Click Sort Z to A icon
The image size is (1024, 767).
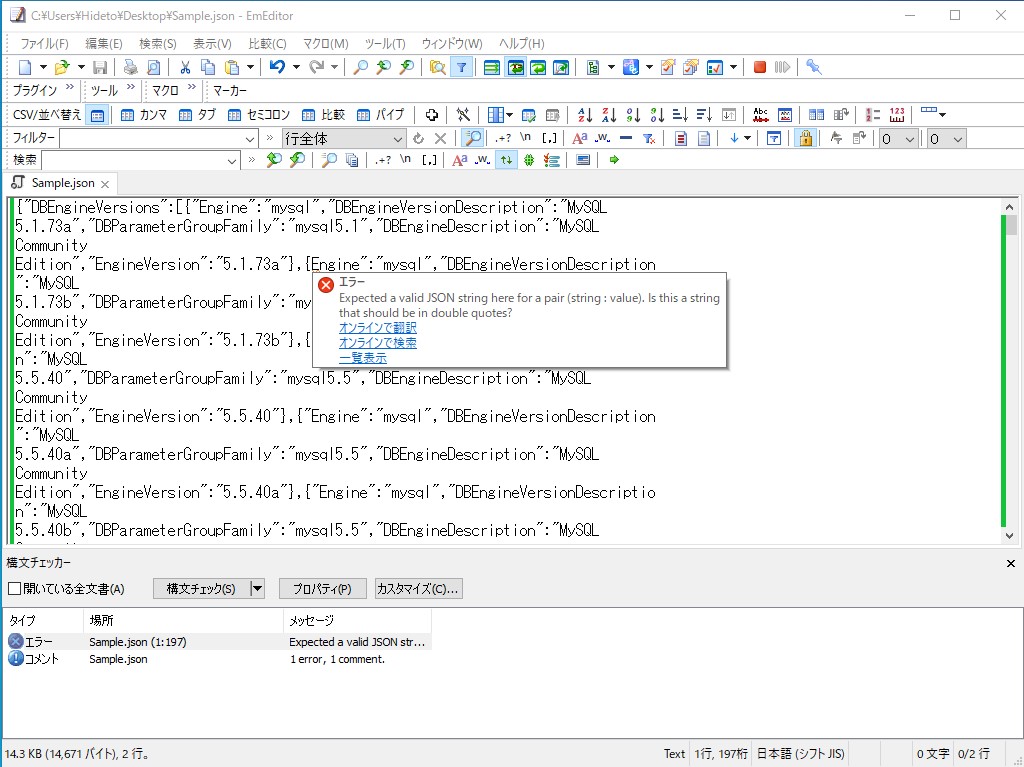(609, 115)
